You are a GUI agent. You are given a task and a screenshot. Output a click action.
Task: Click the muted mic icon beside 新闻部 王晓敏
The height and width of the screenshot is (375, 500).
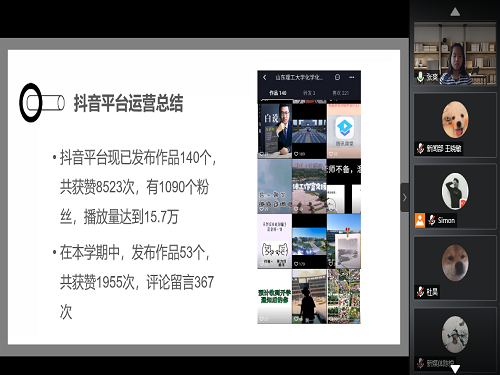click(421, 148)
